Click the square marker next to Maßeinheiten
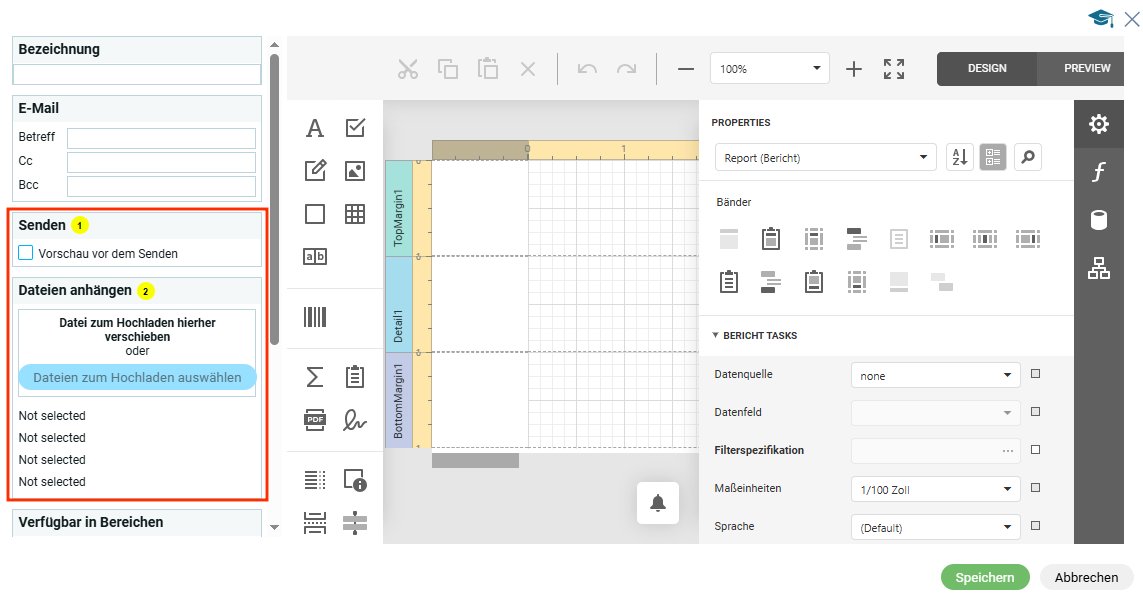1143x596 pixels. pos(1035,488)
